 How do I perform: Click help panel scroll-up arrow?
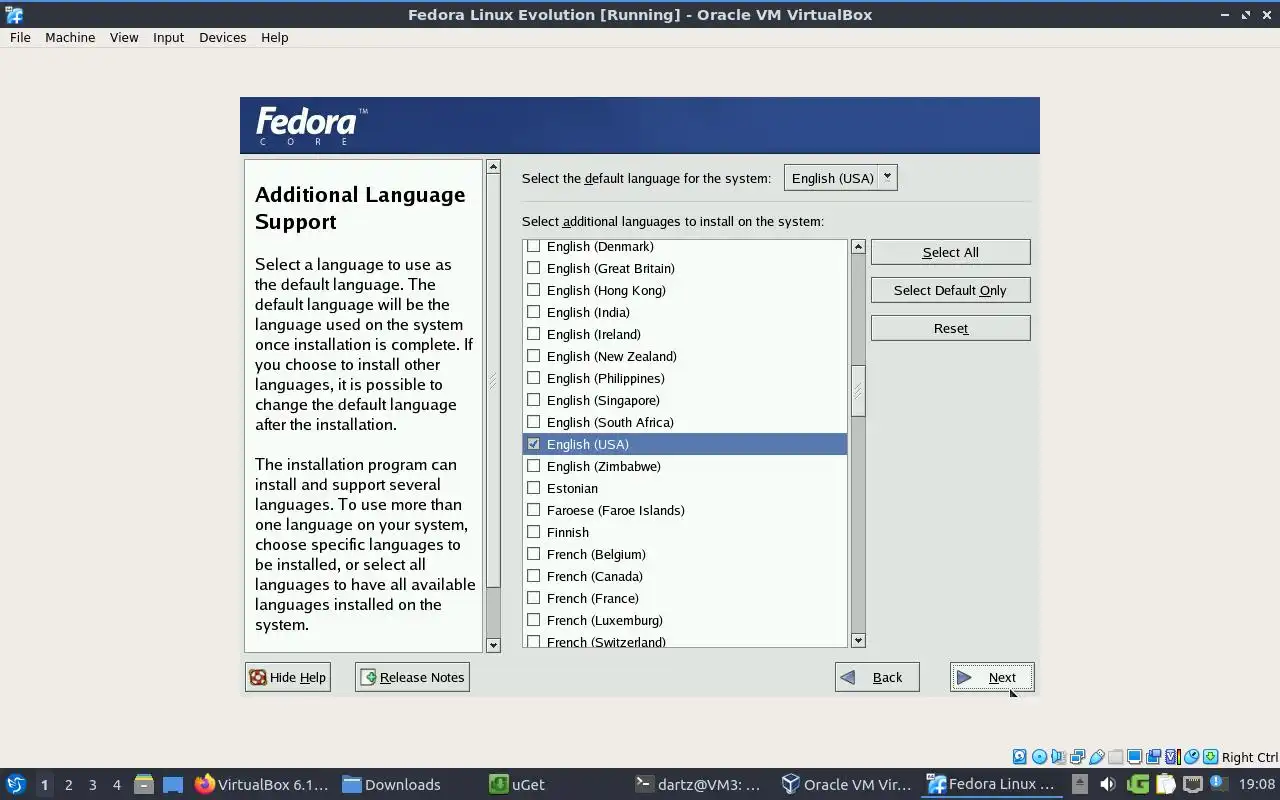[x=493, y=167]
